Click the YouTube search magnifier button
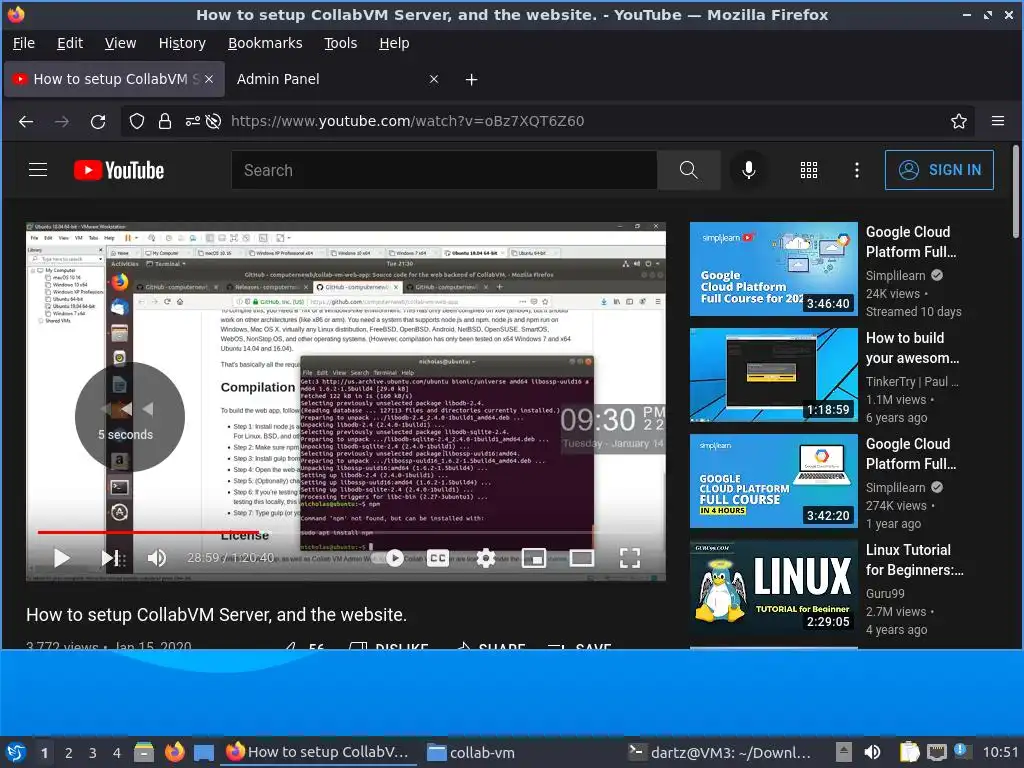 [688, 170]
